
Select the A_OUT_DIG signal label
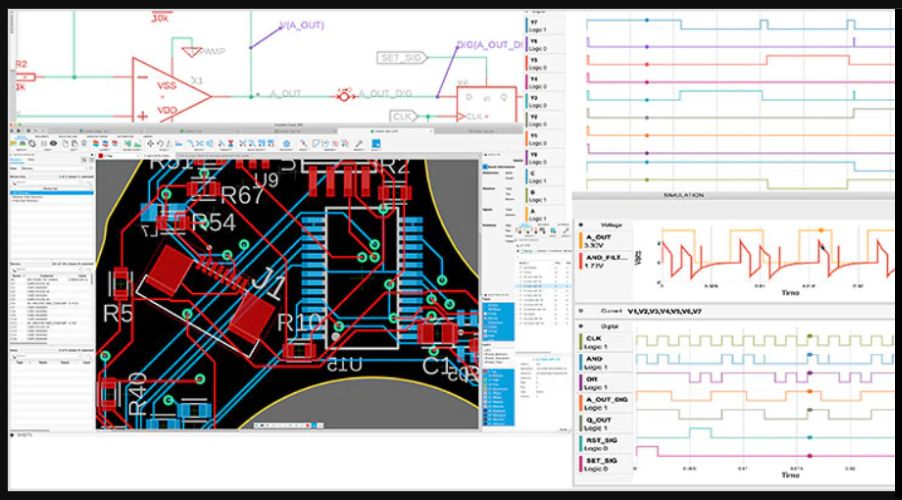[x=606, y=403]
